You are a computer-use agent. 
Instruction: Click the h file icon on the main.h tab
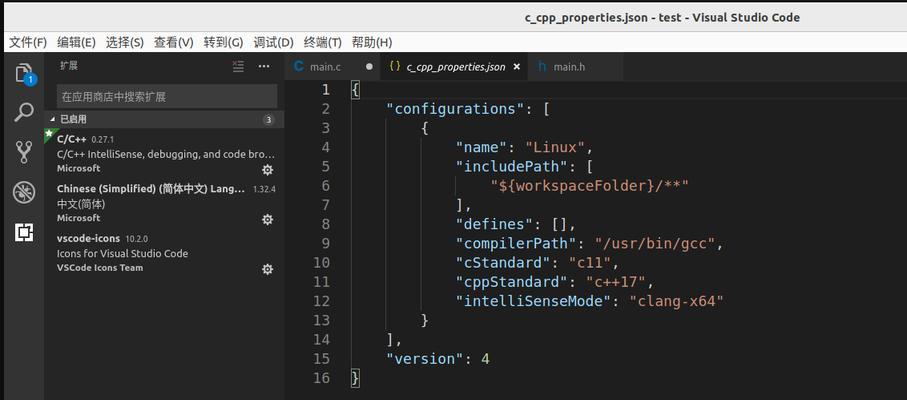click(542, 66)
